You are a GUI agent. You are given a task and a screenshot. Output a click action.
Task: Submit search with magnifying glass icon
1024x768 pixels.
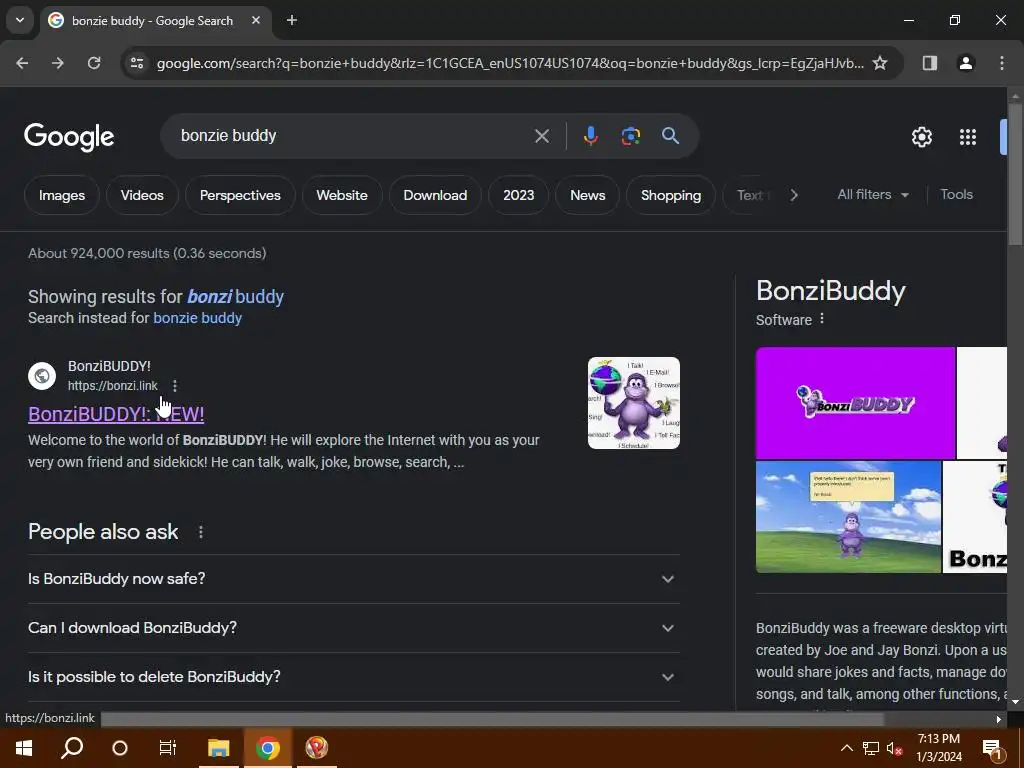point(670,136)
